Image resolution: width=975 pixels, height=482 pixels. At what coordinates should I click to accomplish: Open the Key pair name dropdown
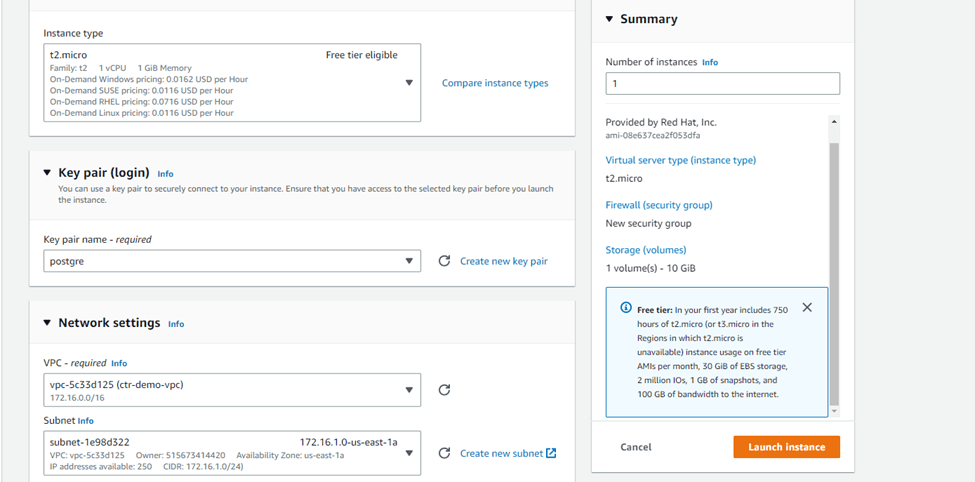(408, 261)
